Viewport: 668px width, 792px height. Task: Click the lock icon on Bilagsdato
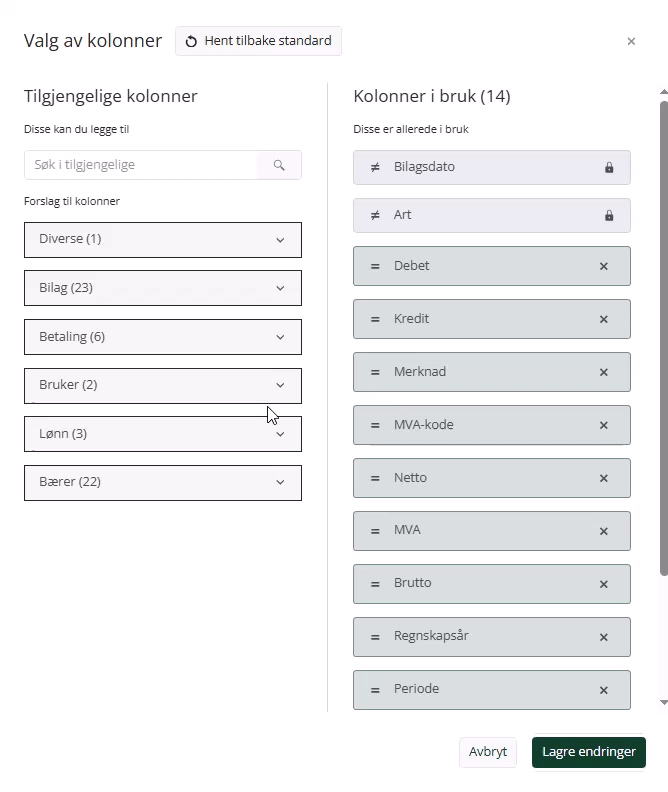pyautogui.click(x=609, y=168)
